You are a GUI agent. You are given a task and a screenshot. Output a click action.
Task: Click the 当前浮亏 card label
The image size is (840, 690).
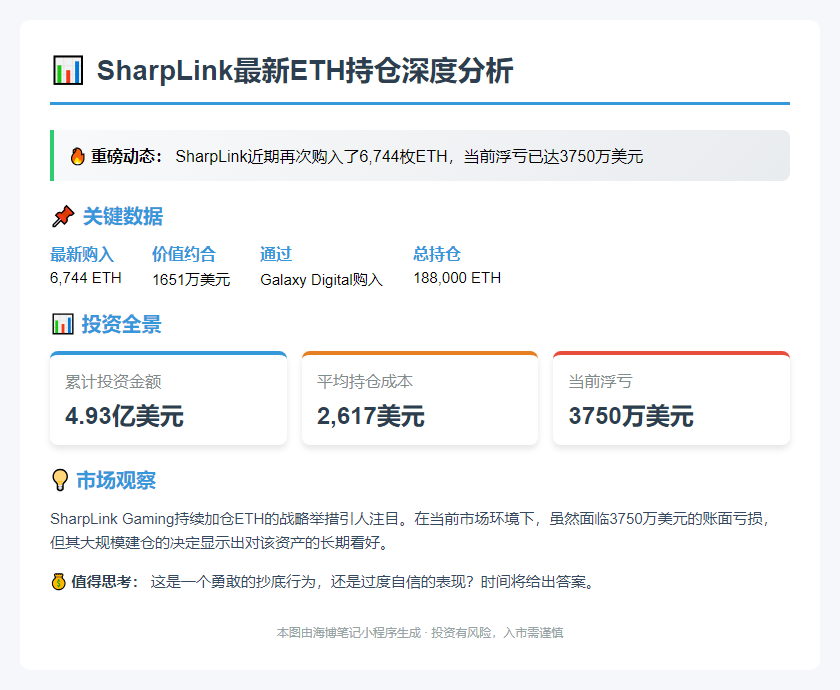[x=600, y=381]
